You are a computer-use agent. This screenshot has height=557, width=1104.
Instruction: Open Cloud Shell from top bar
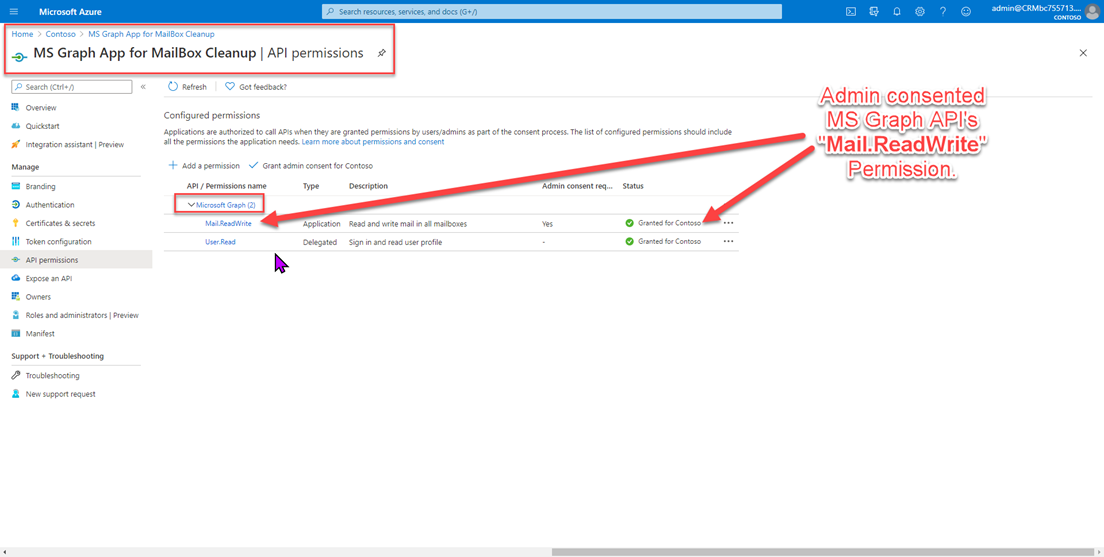[851, 12]
